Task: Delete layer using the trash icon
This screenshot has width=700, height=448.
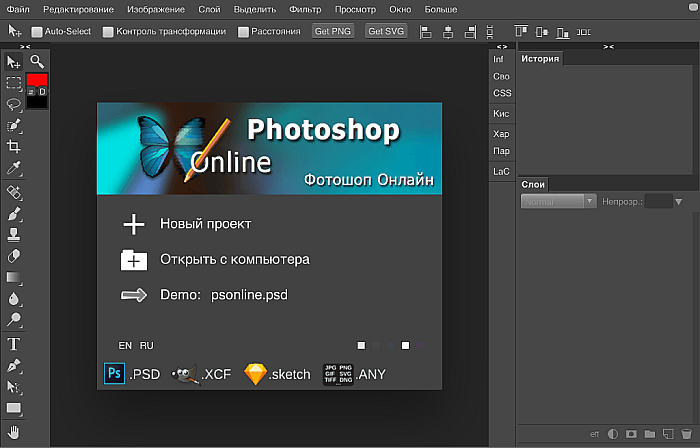Action: 686,434
